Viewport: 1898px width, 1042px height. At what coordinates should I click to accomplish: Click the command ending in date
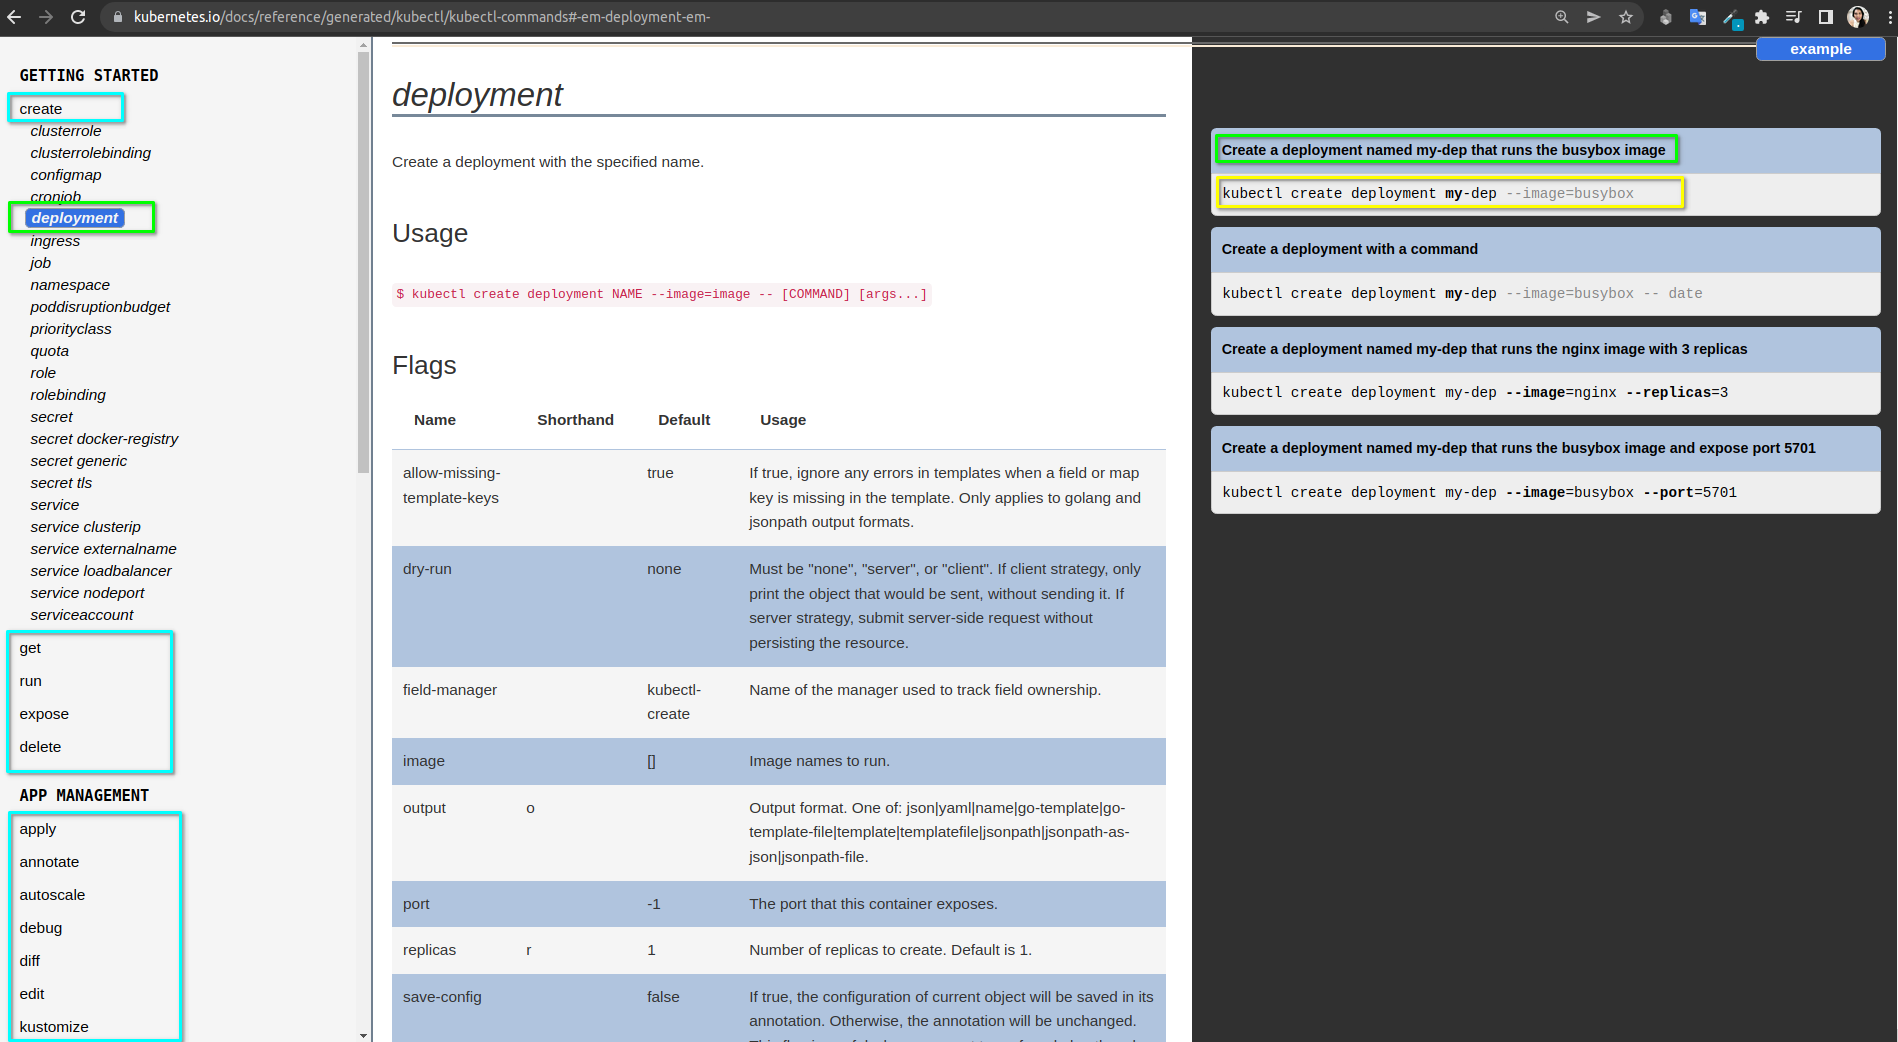tap(1462, 293)
